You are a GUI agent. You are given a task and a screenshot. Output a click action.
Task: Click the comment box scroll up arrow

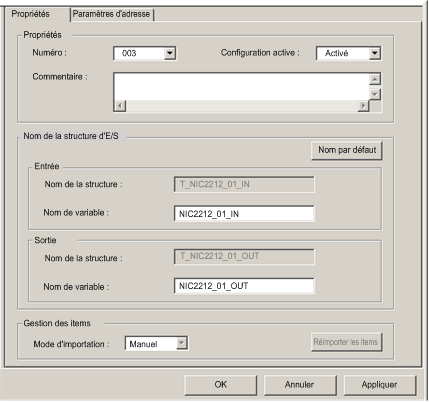(x=375, y=79)
